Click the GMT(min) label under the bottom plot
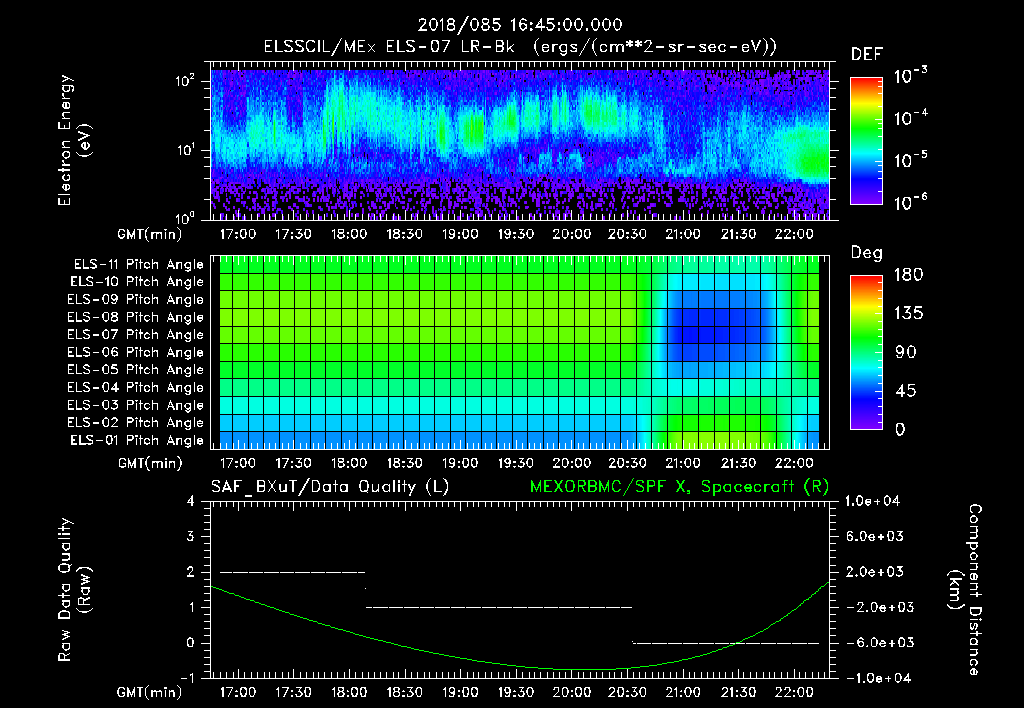1024x708 pixels. (150, 692)
